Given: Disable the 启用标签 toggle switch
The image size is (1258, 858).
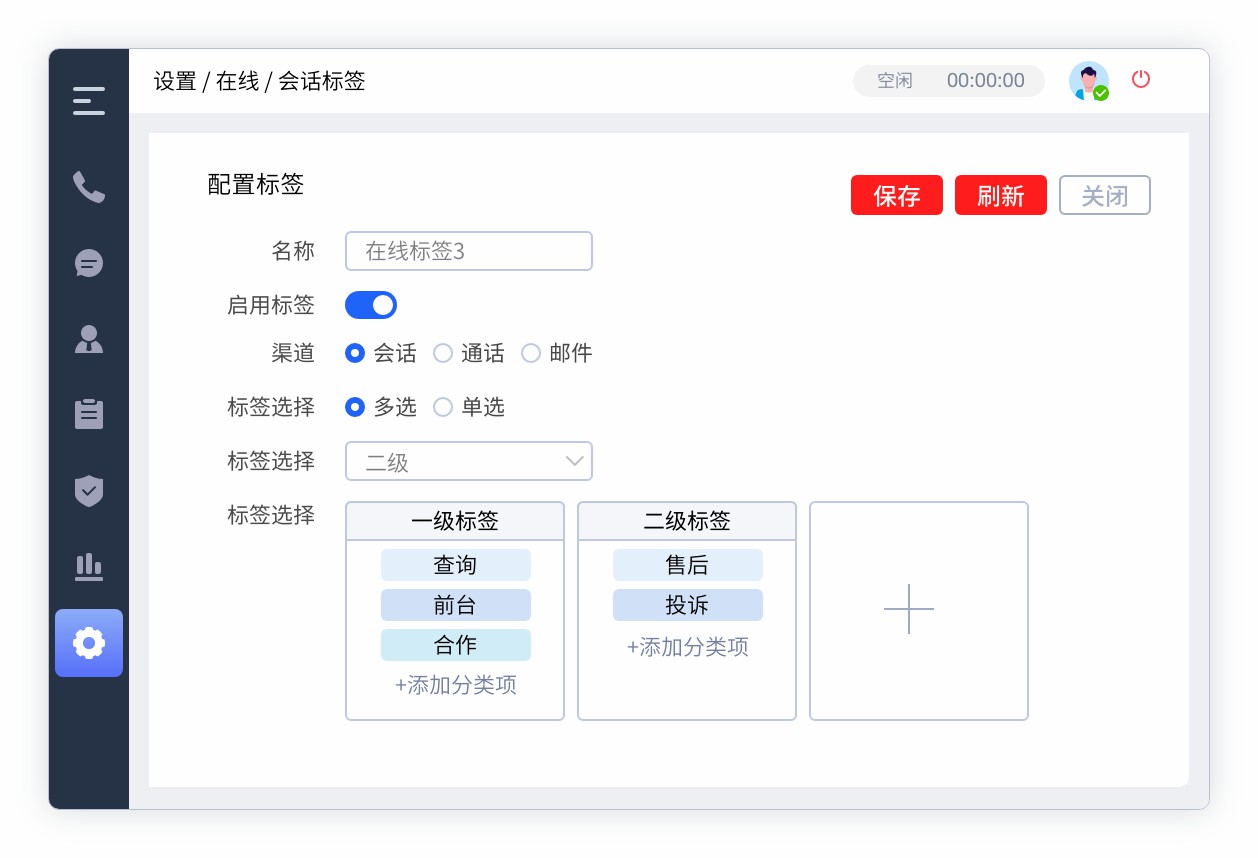Looking at the screenshot, I should pos(371,305).
